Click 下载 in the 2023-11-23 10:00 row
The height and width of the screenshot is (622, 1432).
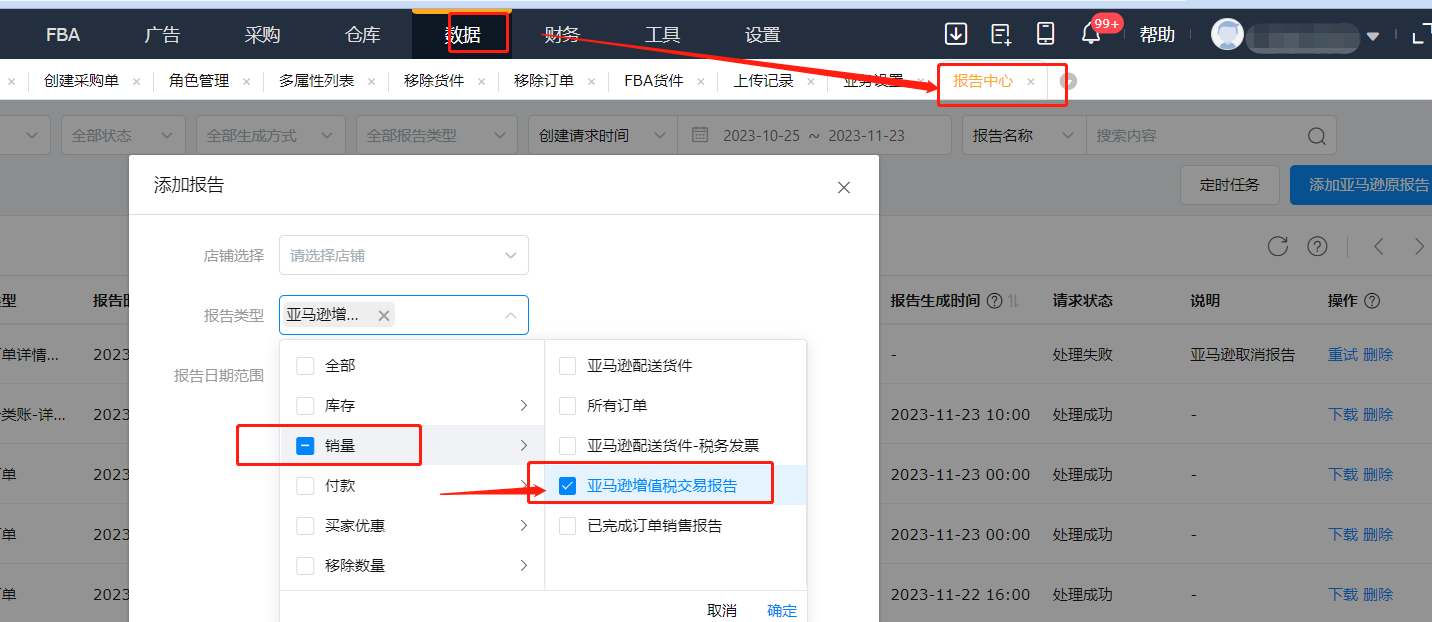[1343, 415]
